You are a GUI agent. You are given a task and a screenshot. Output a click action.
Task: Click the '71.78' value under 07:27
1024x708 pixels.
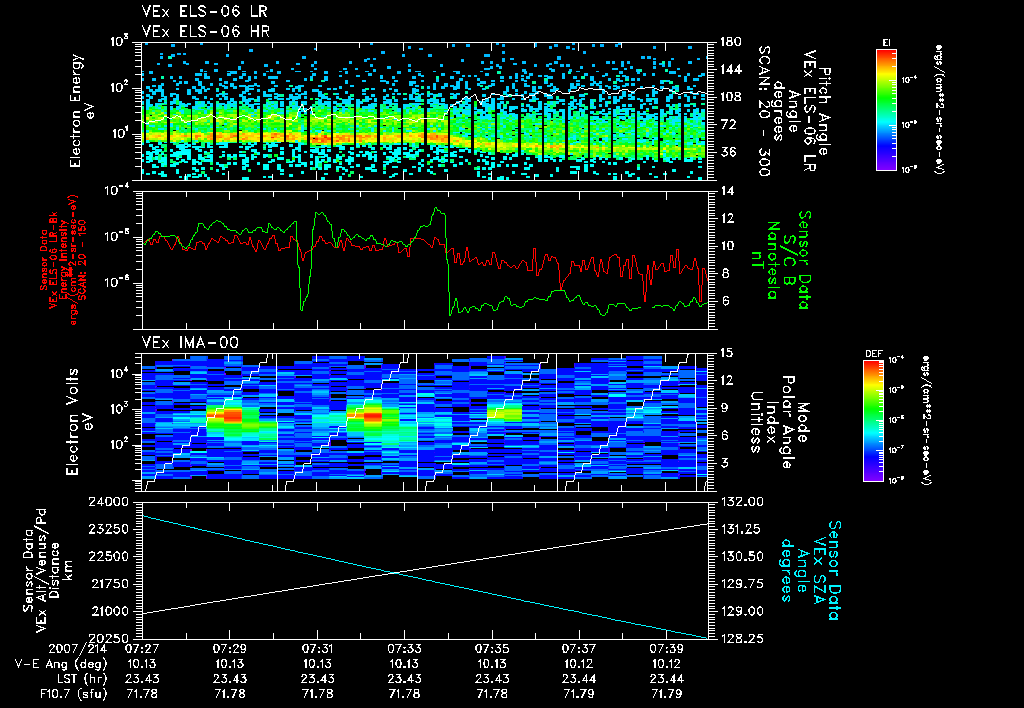[x=142, y=694]
